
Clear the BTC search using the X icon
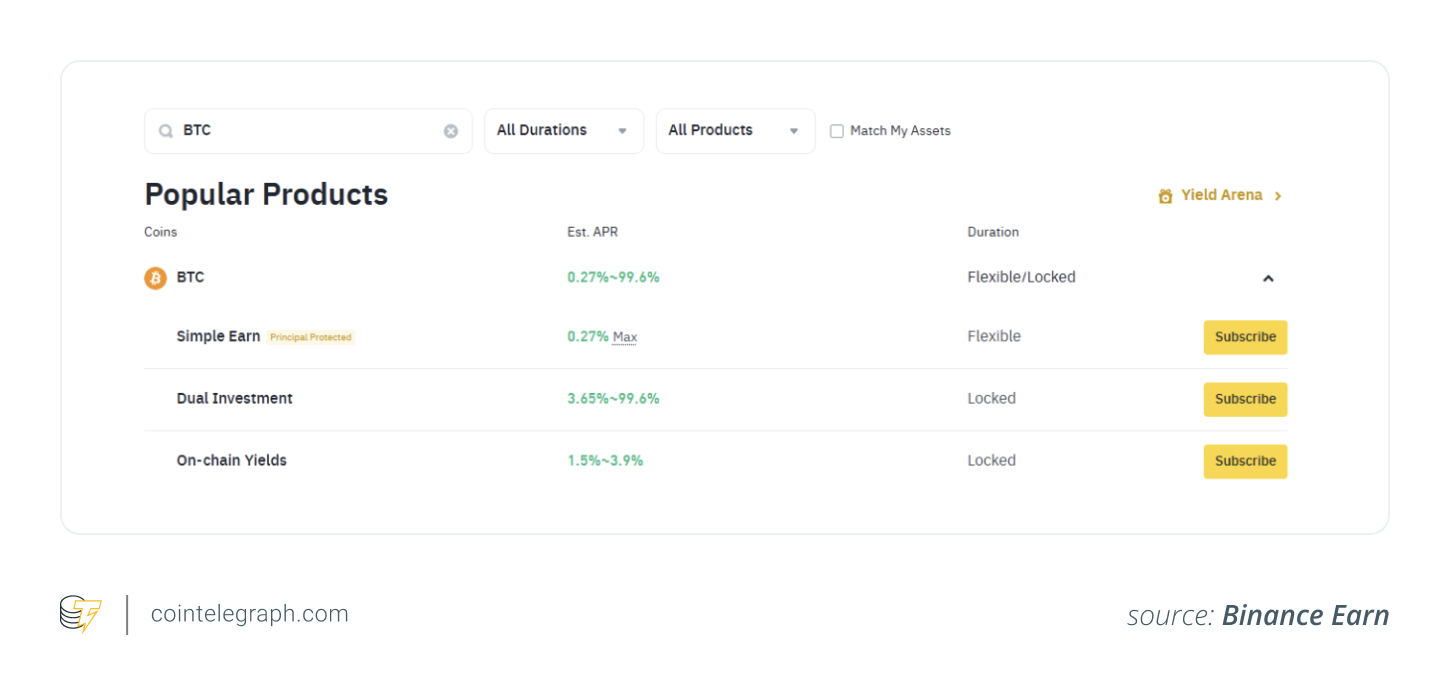click(x=450, y=130)
